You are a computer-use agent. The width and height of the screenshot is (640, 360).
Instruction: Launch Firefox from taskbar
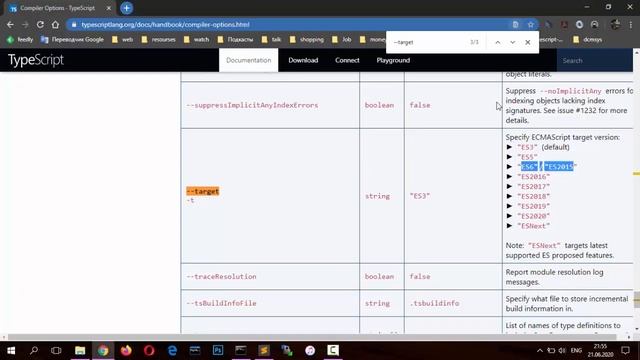pyautogui.click(x=126, y=351)
